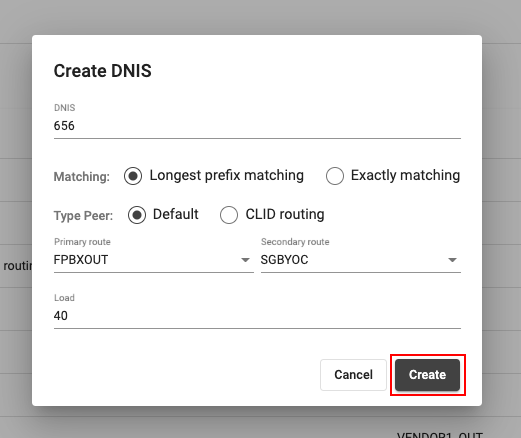Select Default type peer radio button
The image size is (521, 438).
coord(137,215)
